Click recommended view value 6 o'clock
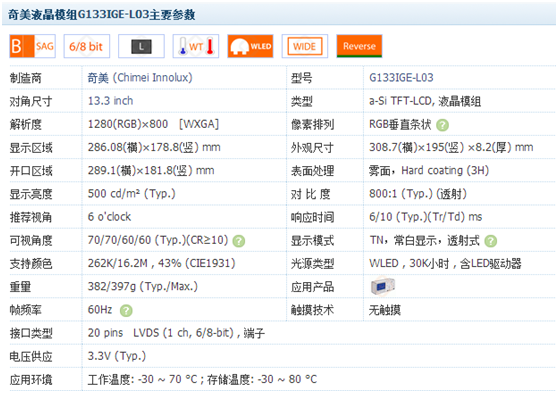558x393 pixels. pyautogui.click(x=109, y=217)
